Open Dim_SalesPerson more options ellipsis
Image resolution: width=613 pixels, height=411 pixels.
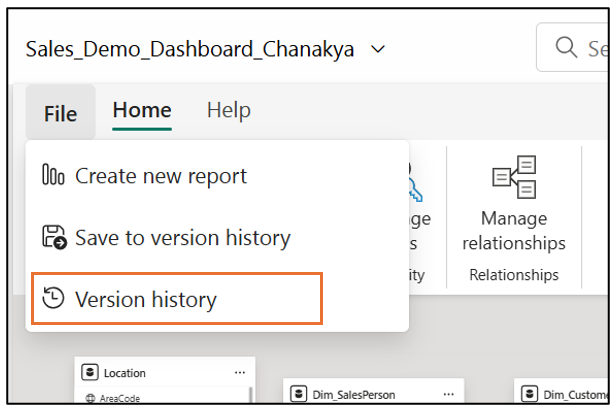[x=449, y=394]
